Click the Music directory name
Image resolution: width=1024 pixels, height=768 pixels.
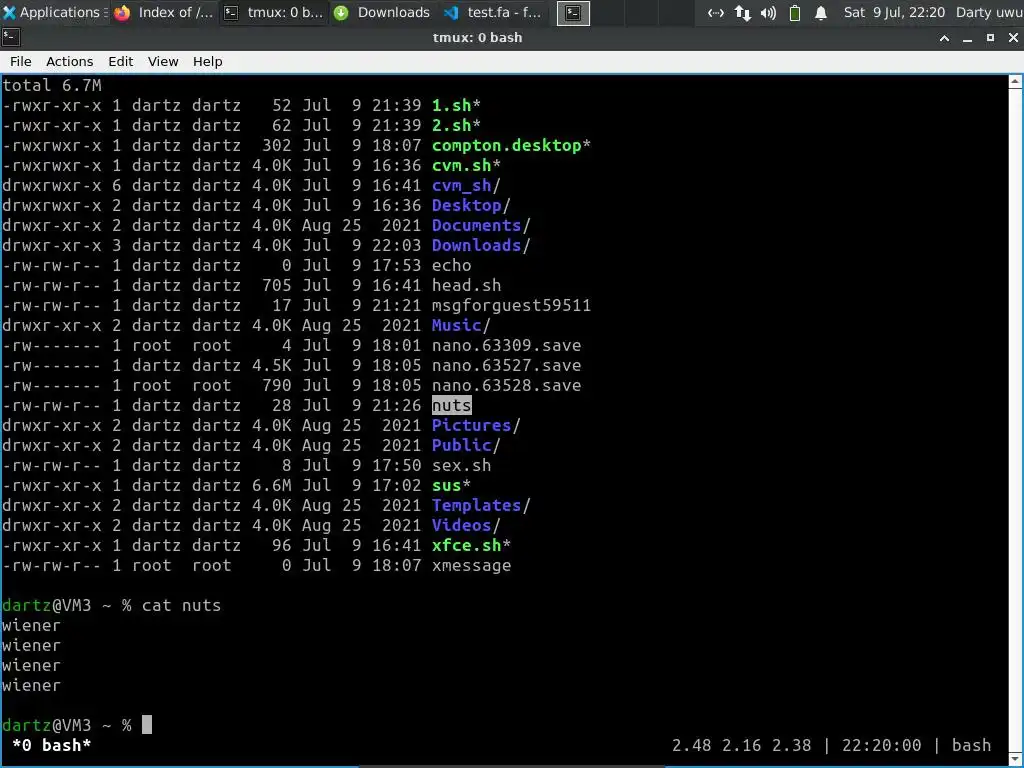point(456,325)
